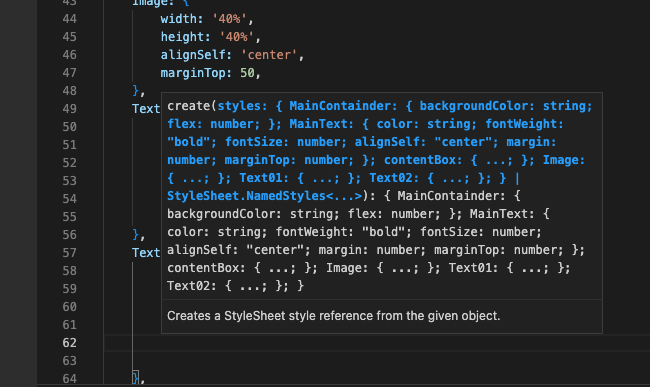Click the 'Creates a StyleSheet style reference' description
The height and width of the screenshot is (387, 650).
[334, 316]
